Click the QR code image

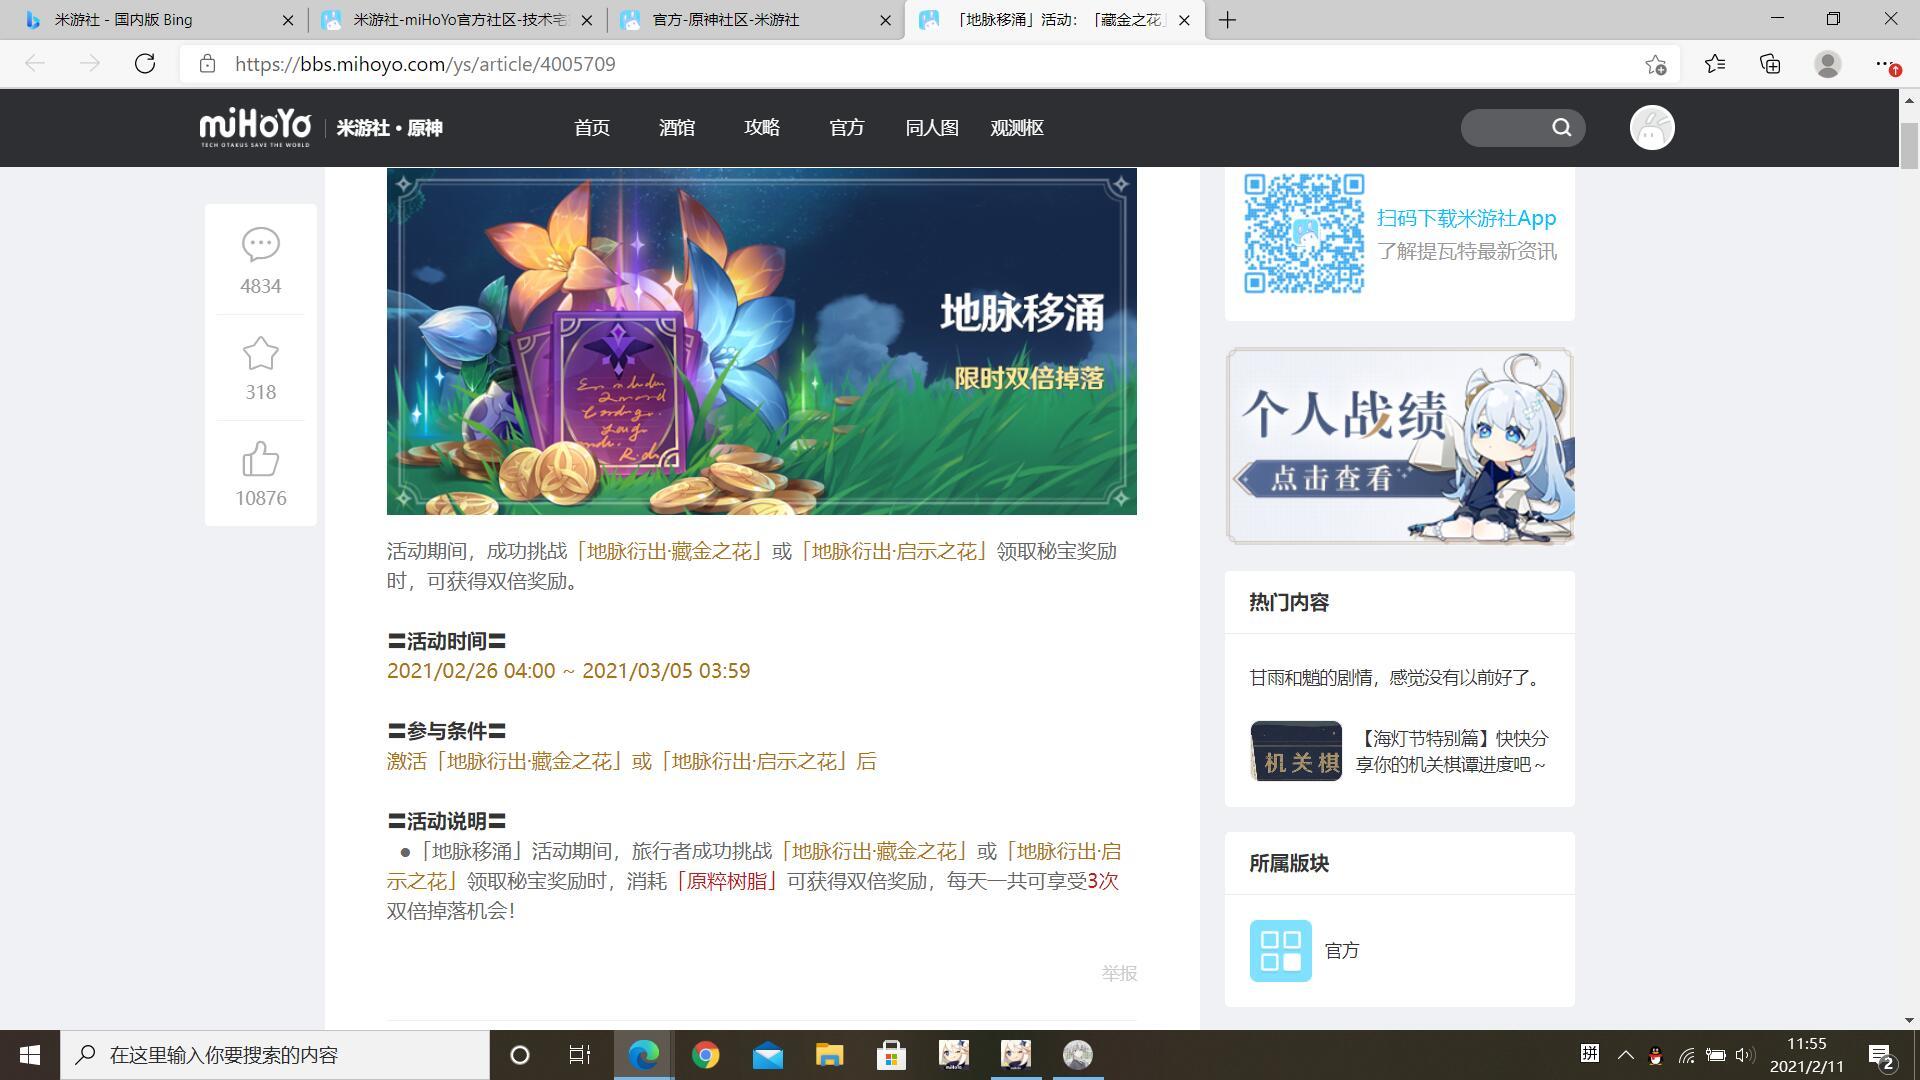pyautogui.click(x=1304, y=233)
